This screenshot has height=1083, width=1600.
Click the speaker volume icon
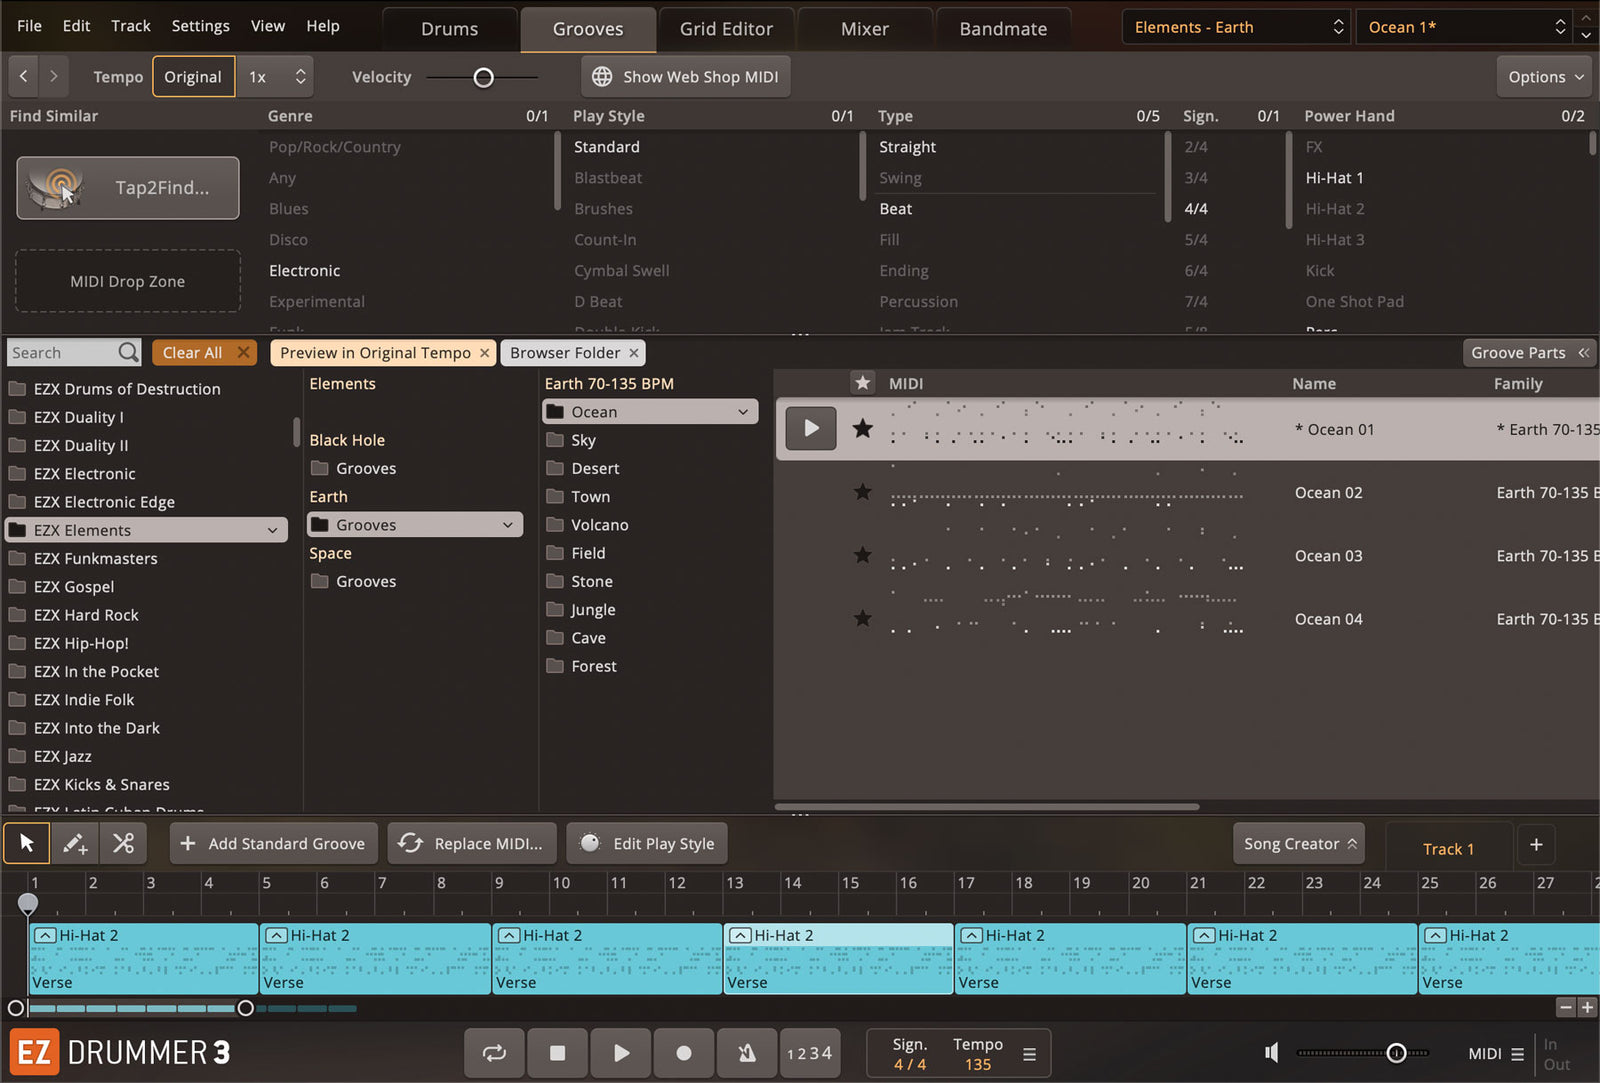coord(1271,1052)
